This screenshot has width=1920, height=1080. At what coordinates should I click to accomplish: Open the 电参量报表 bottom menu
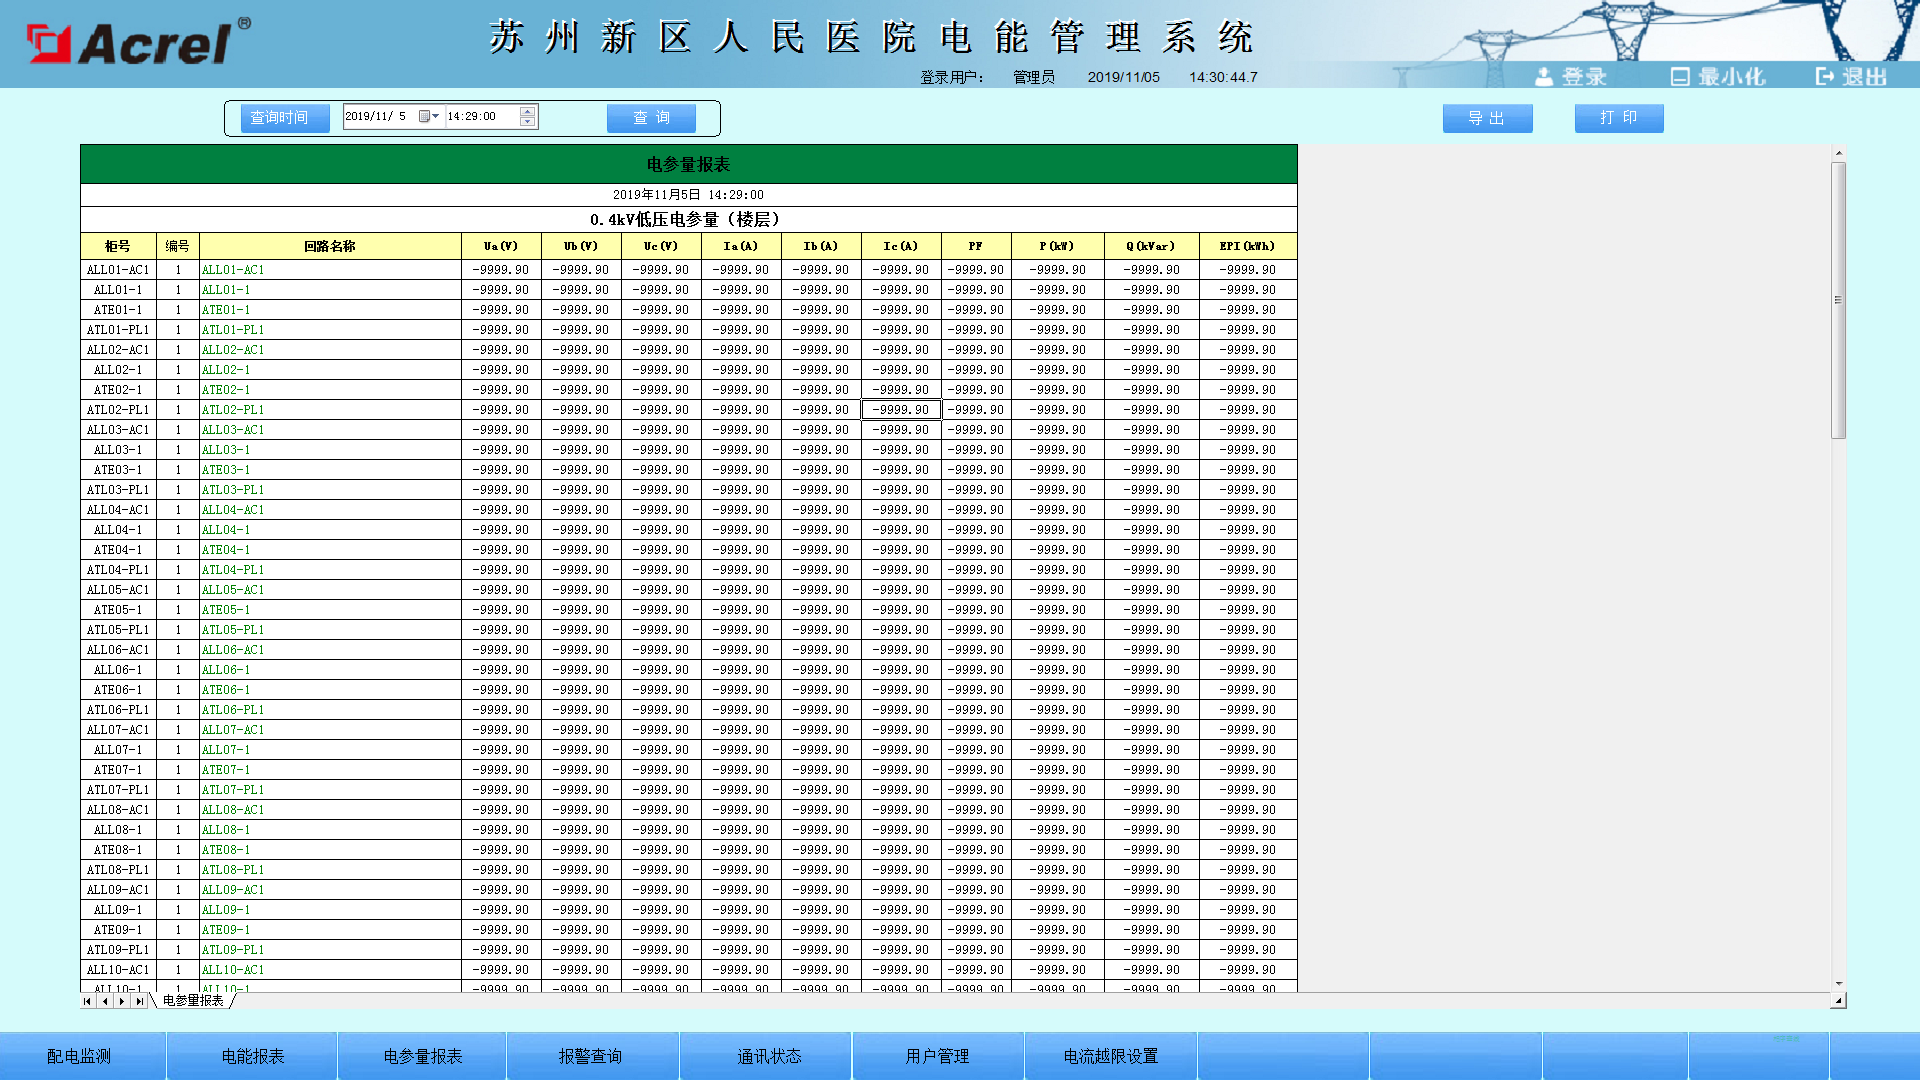(x=423, y=1056)
